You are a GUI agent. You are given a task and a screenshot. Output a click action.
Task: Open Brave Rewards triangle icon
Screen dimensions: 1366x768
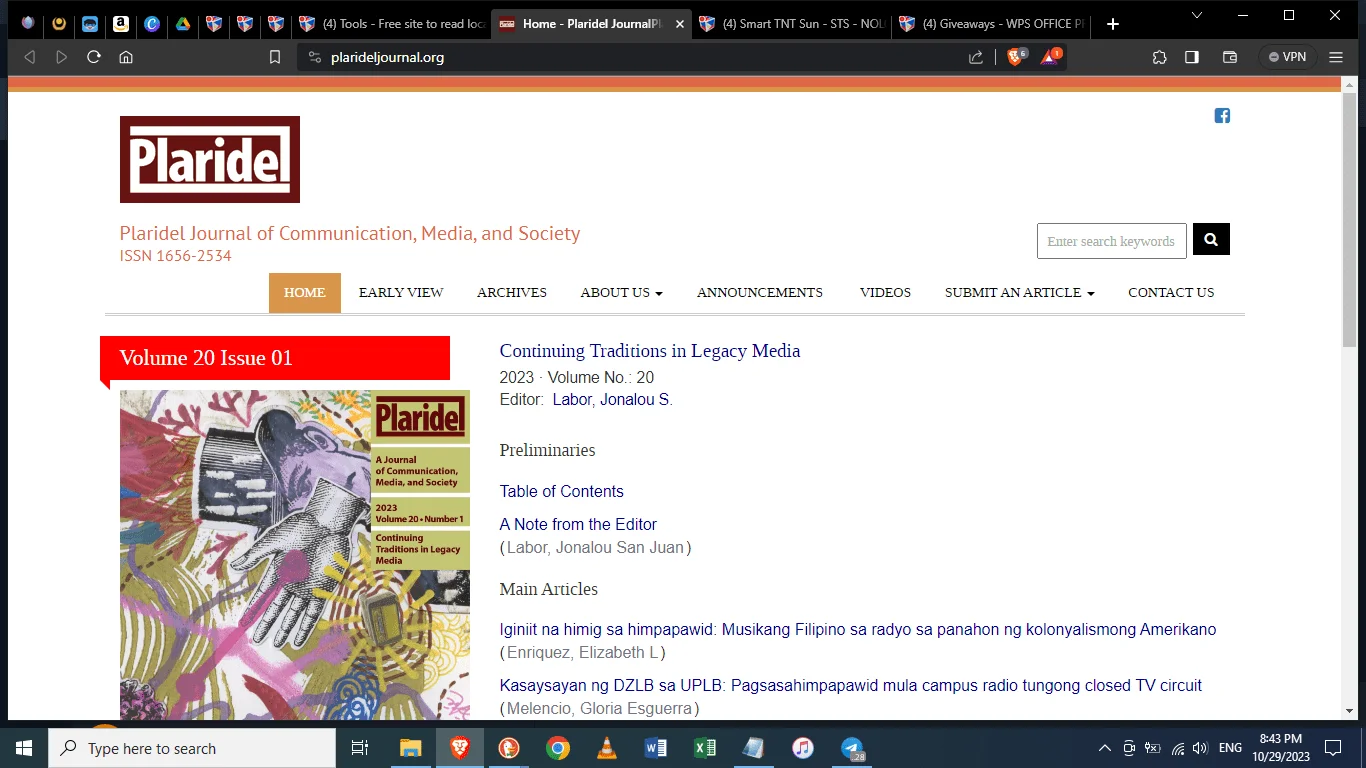[x=1050, y=57]
